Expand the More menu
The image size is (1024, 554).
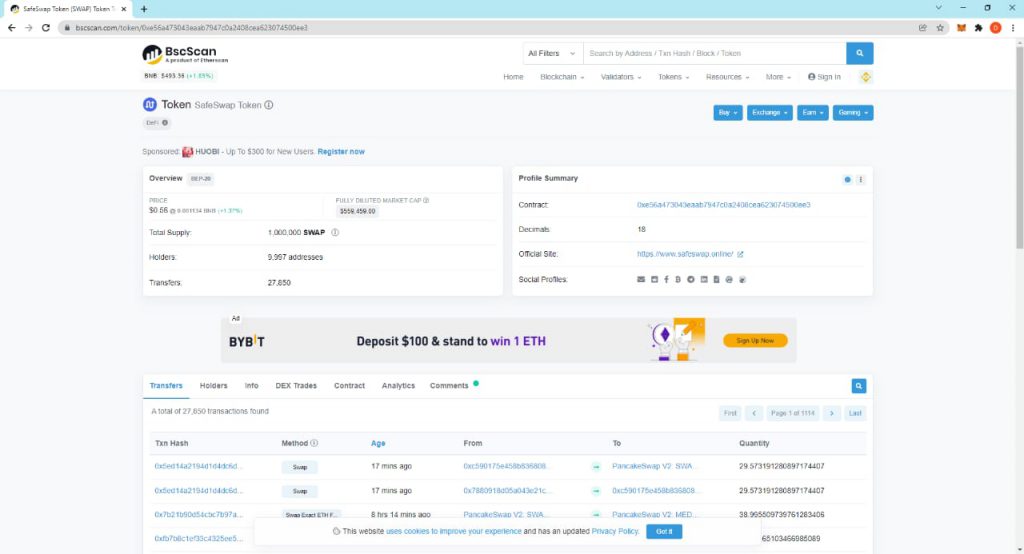(778, 77)
